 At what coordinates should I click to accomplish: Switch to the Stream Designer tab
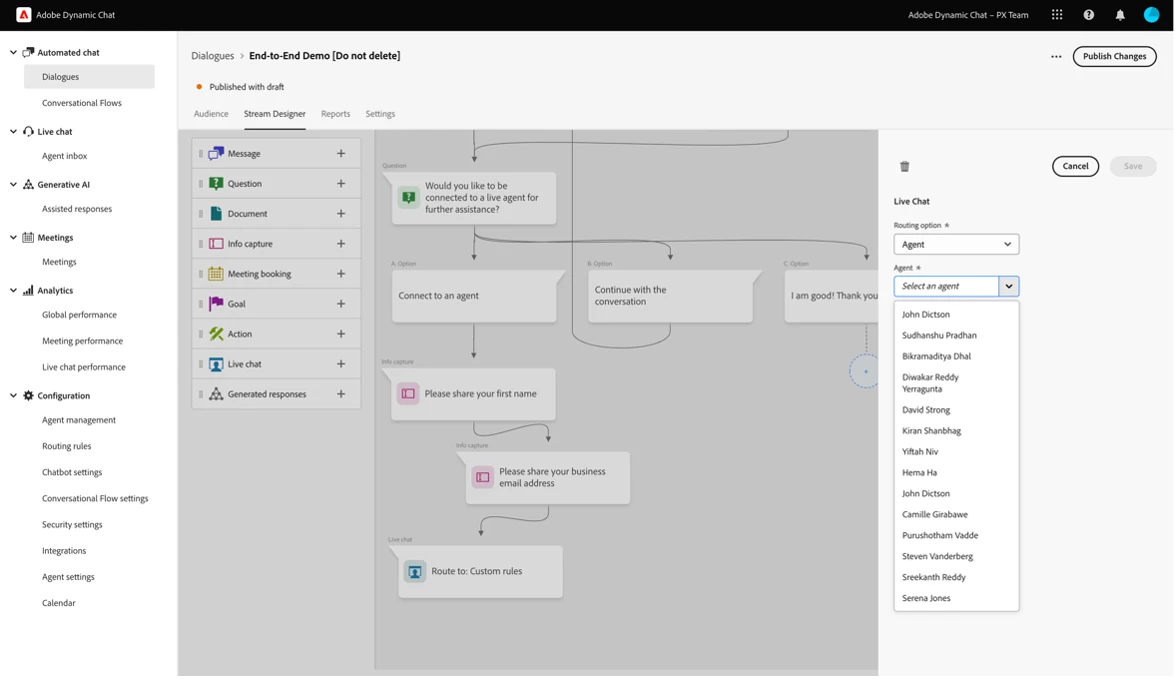pyautogui.click(x=274, y=114)
